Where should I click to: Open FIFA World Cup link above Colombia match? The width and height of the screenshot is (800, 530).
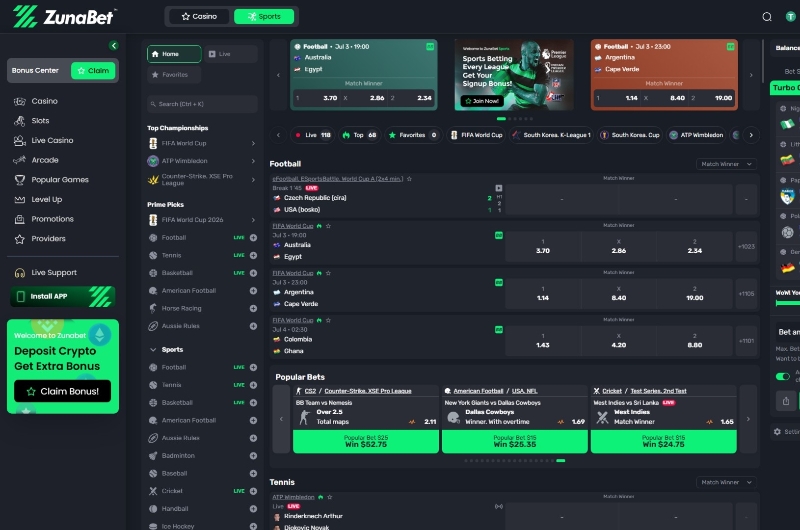coord(293,320)
